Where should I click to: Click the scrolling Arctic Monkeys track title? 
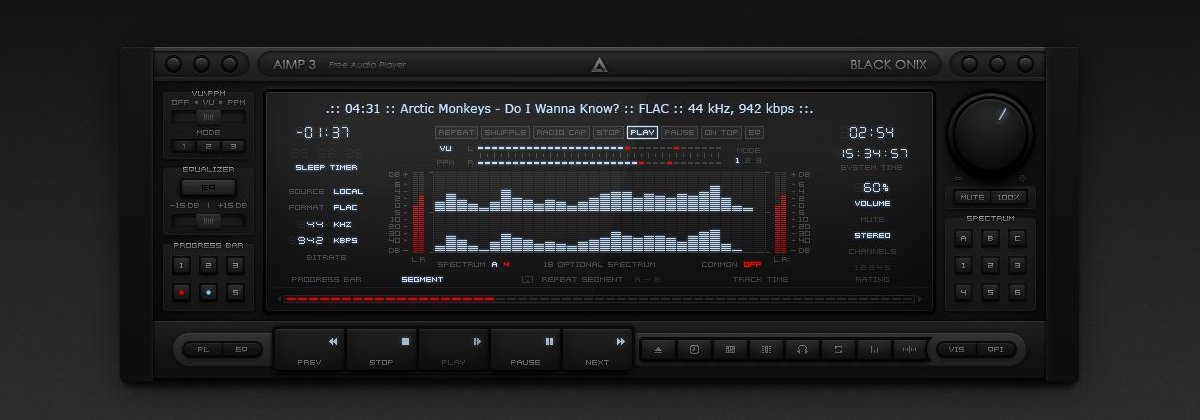[x=569, y=108]
